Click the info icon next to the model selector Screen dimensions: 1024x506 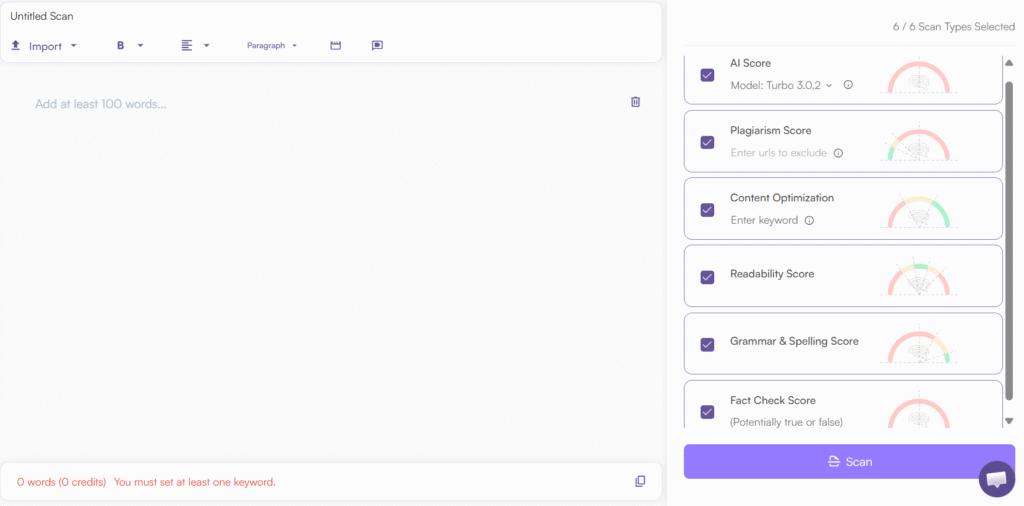tap(848, 84)
